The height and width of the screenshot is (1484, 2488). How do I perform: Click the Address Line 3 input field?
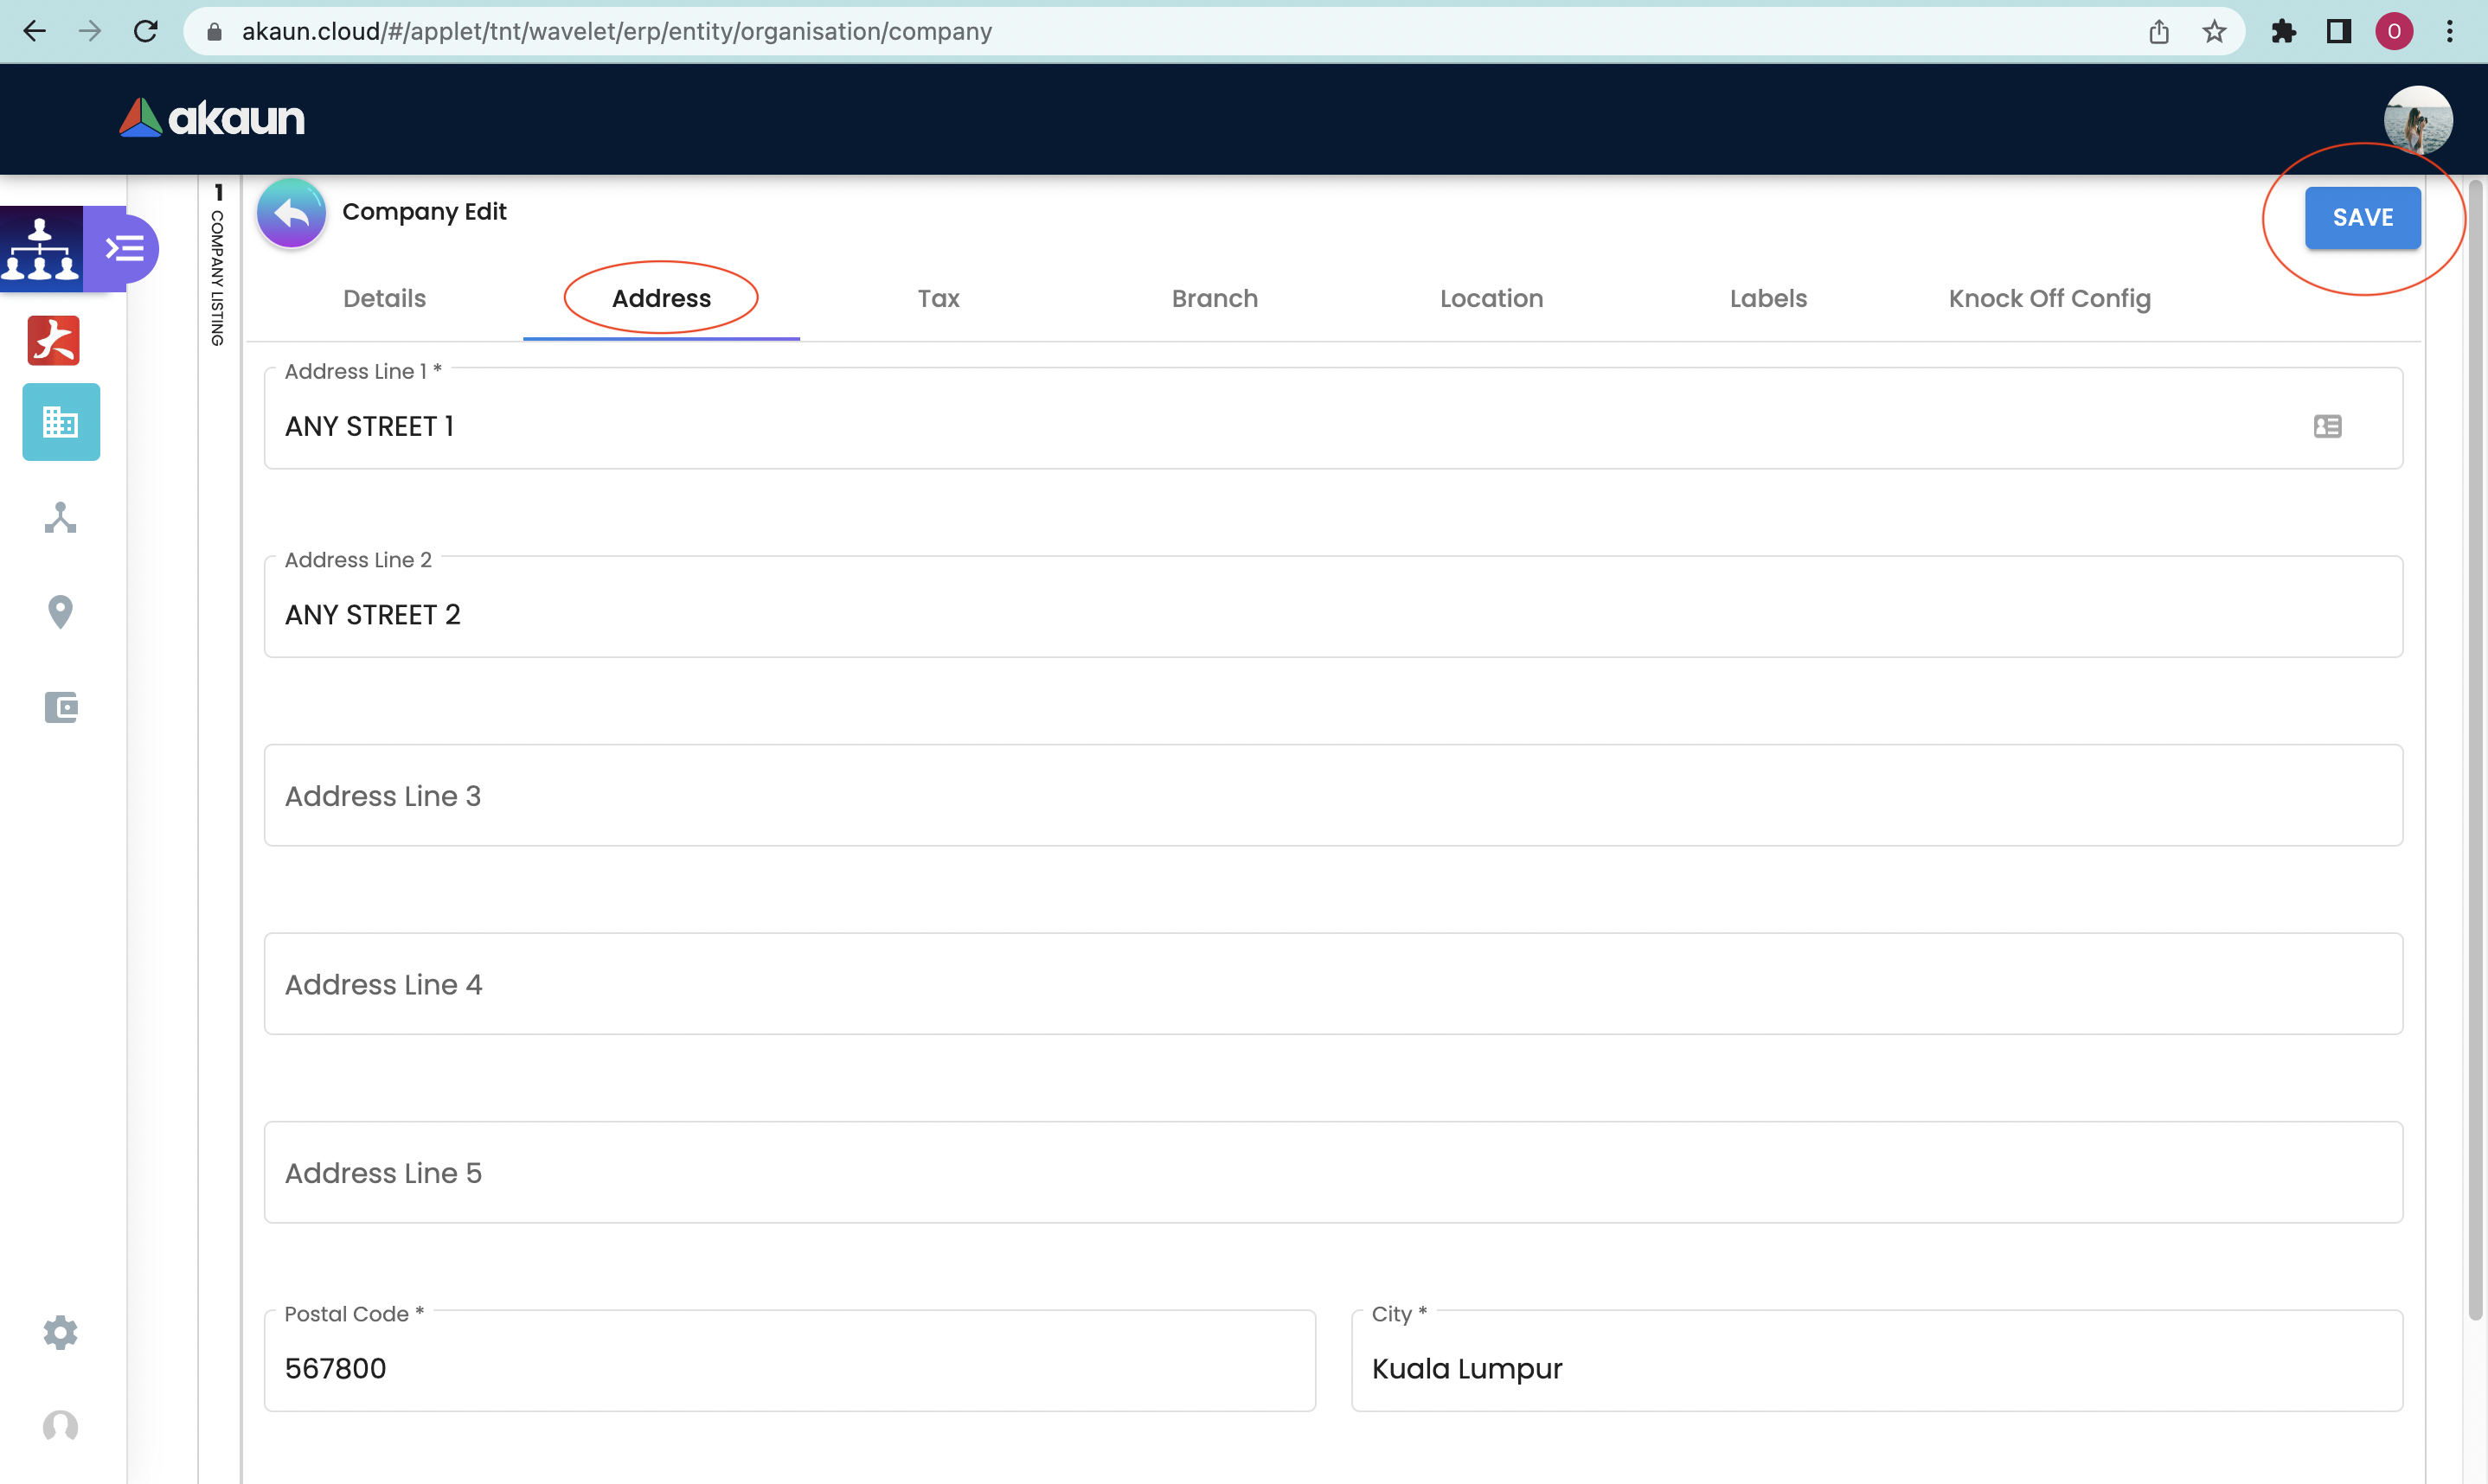[x=1333, y=796]
